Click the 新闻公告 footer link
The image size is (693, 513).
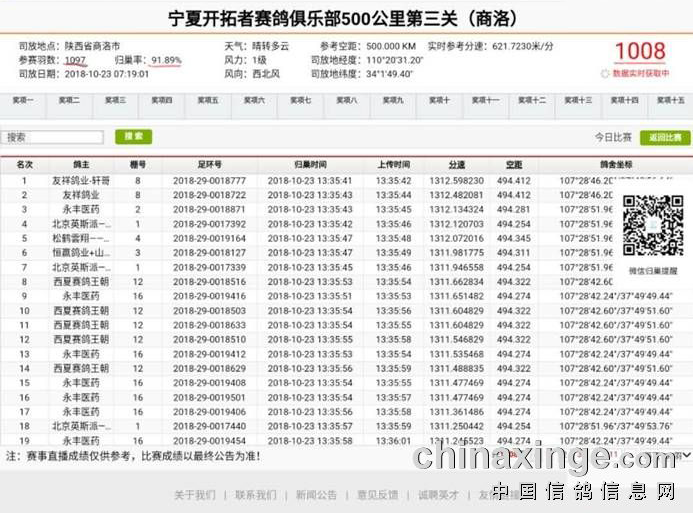pos(316,495)
